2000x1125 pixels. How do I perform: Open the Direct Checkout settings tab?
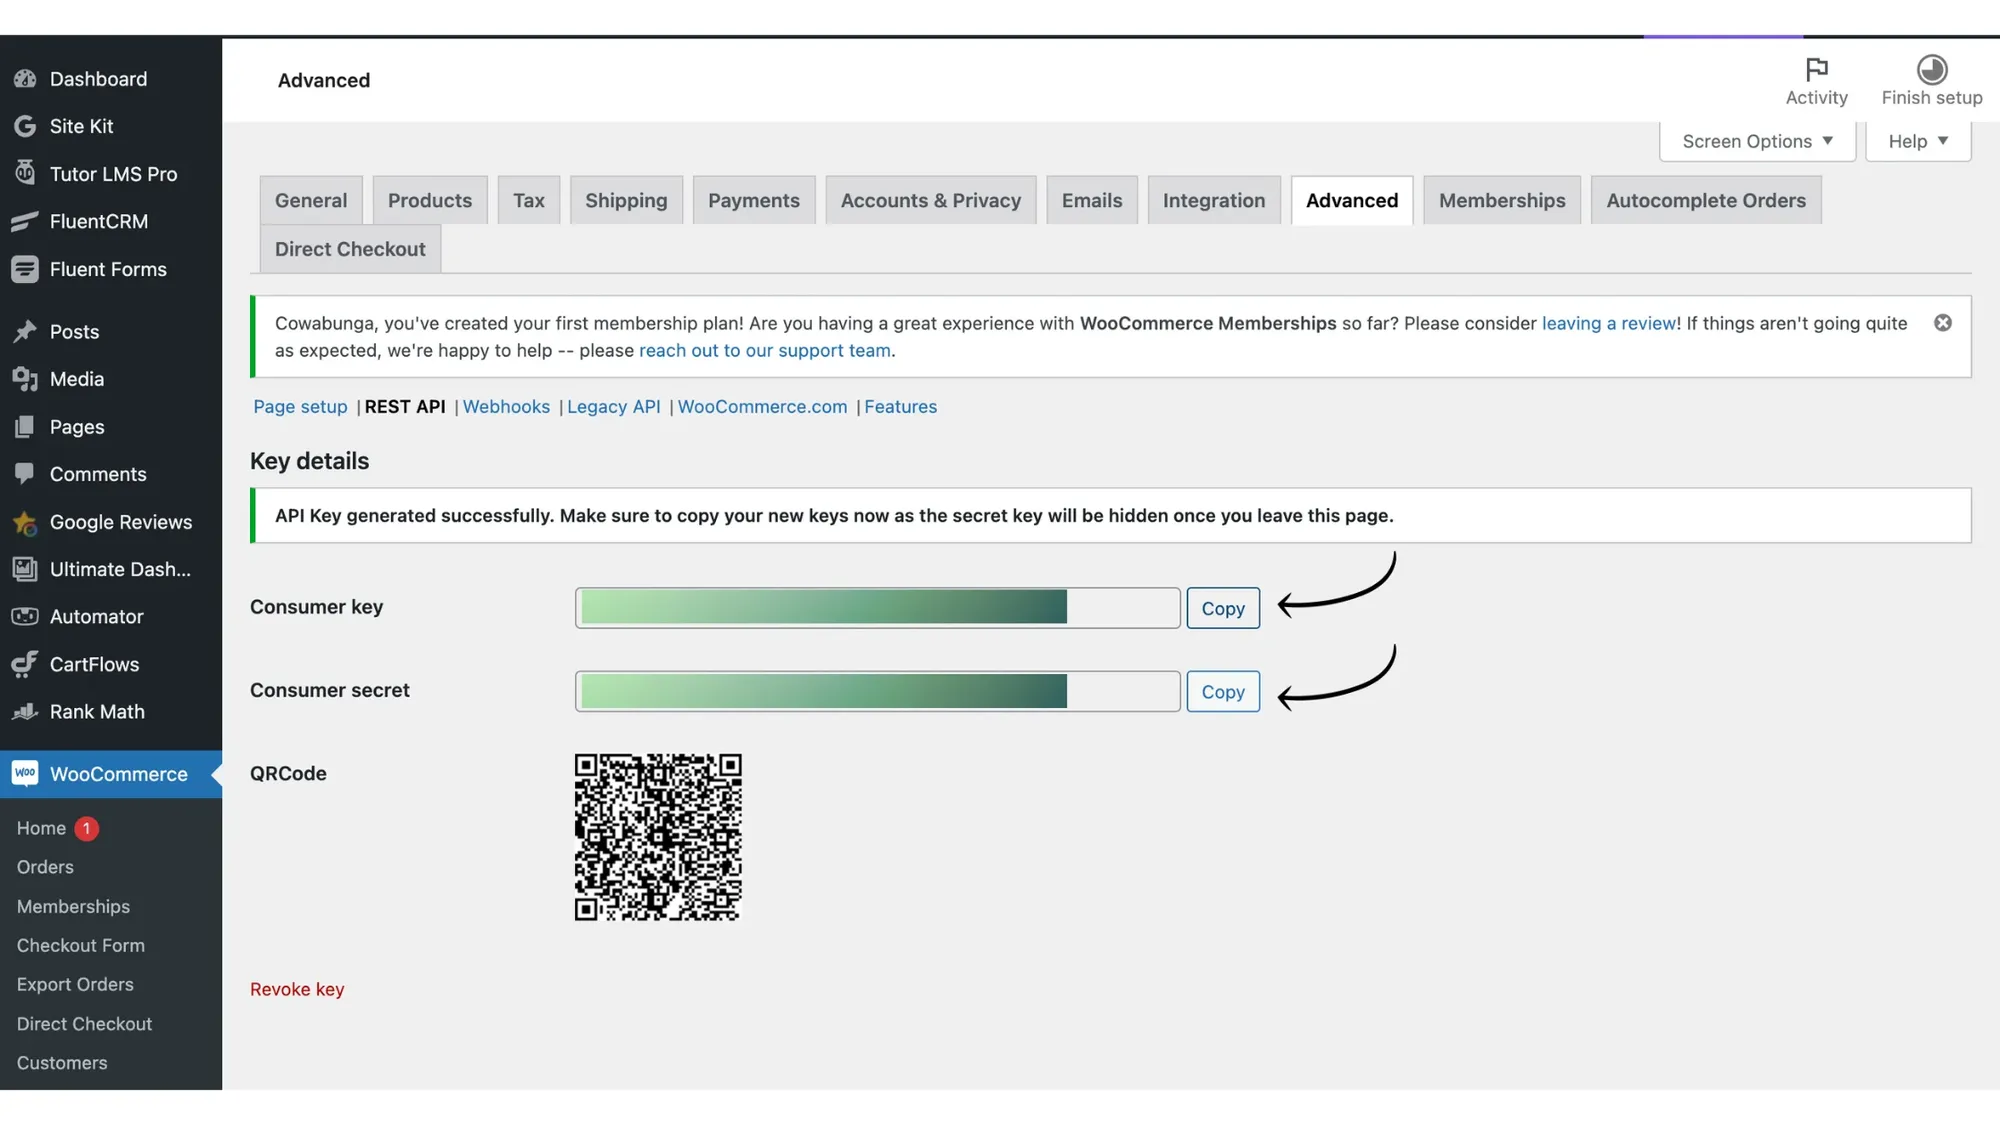tap(350, 249)
